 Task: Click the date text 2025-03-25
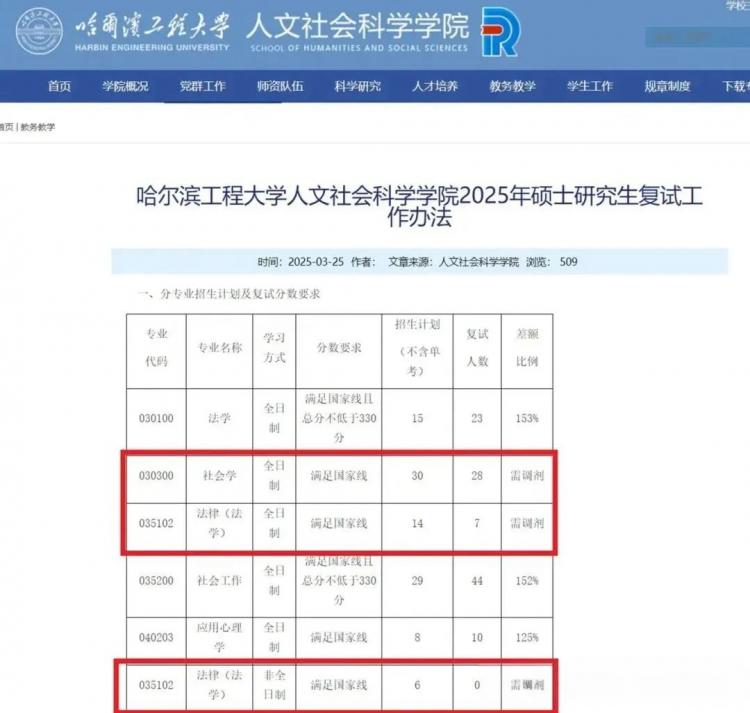[x=316, y=262]
